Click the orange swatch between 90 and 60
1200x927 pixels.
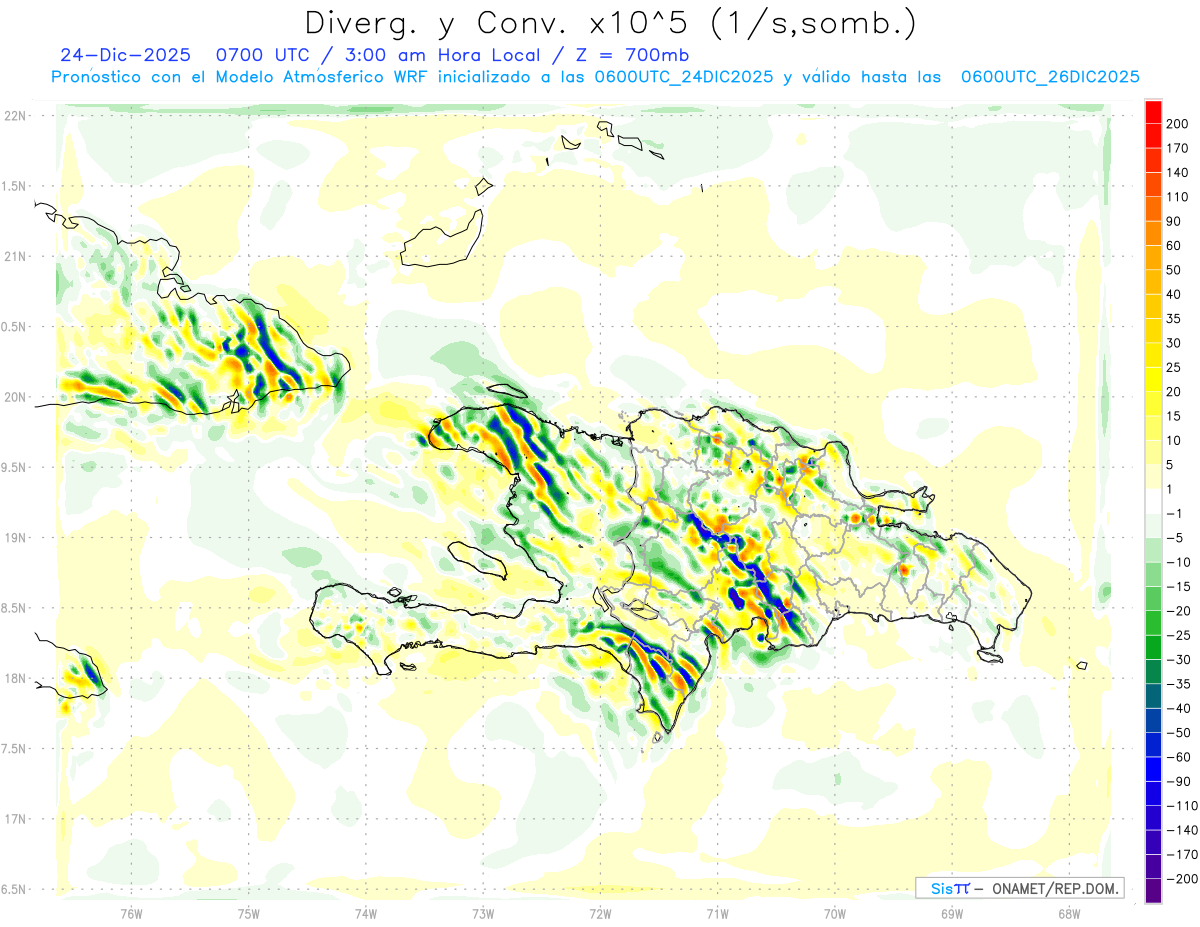pos(1153,233)
